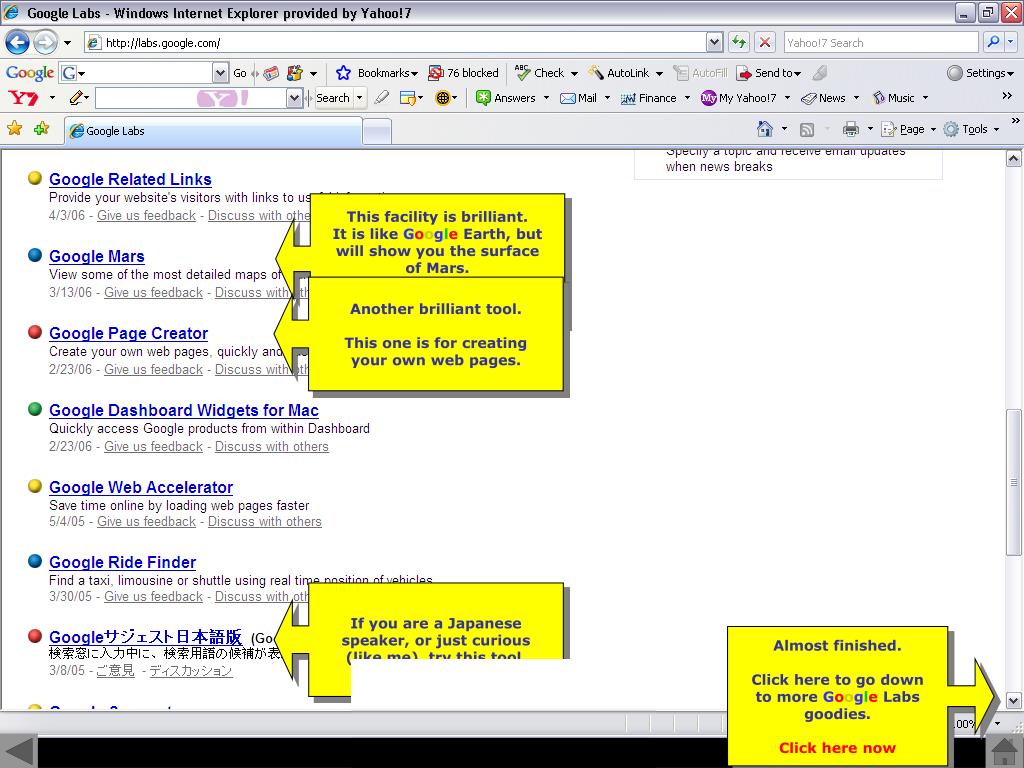Open the Google Related Links link
The height and width of the screenshot is (768, 1024).
pyautogui.click(x=130, y=180)
